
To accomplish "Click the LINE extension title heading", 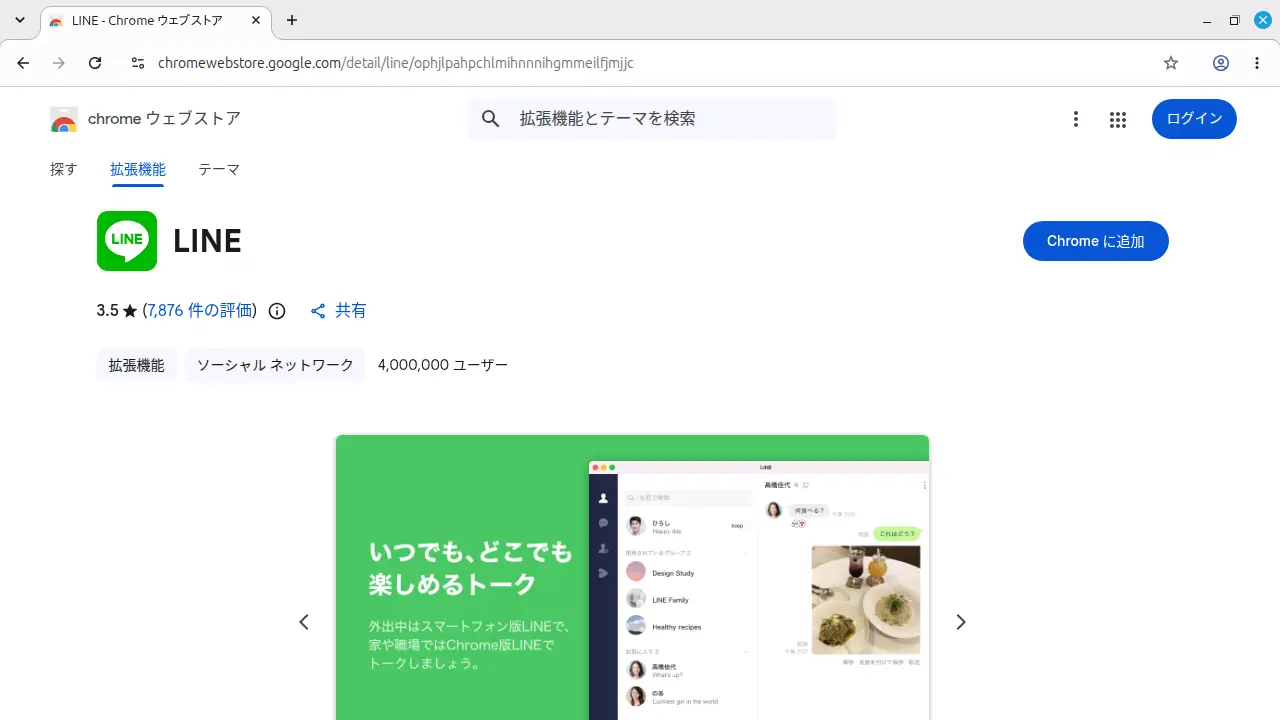I will coord(207,241).
